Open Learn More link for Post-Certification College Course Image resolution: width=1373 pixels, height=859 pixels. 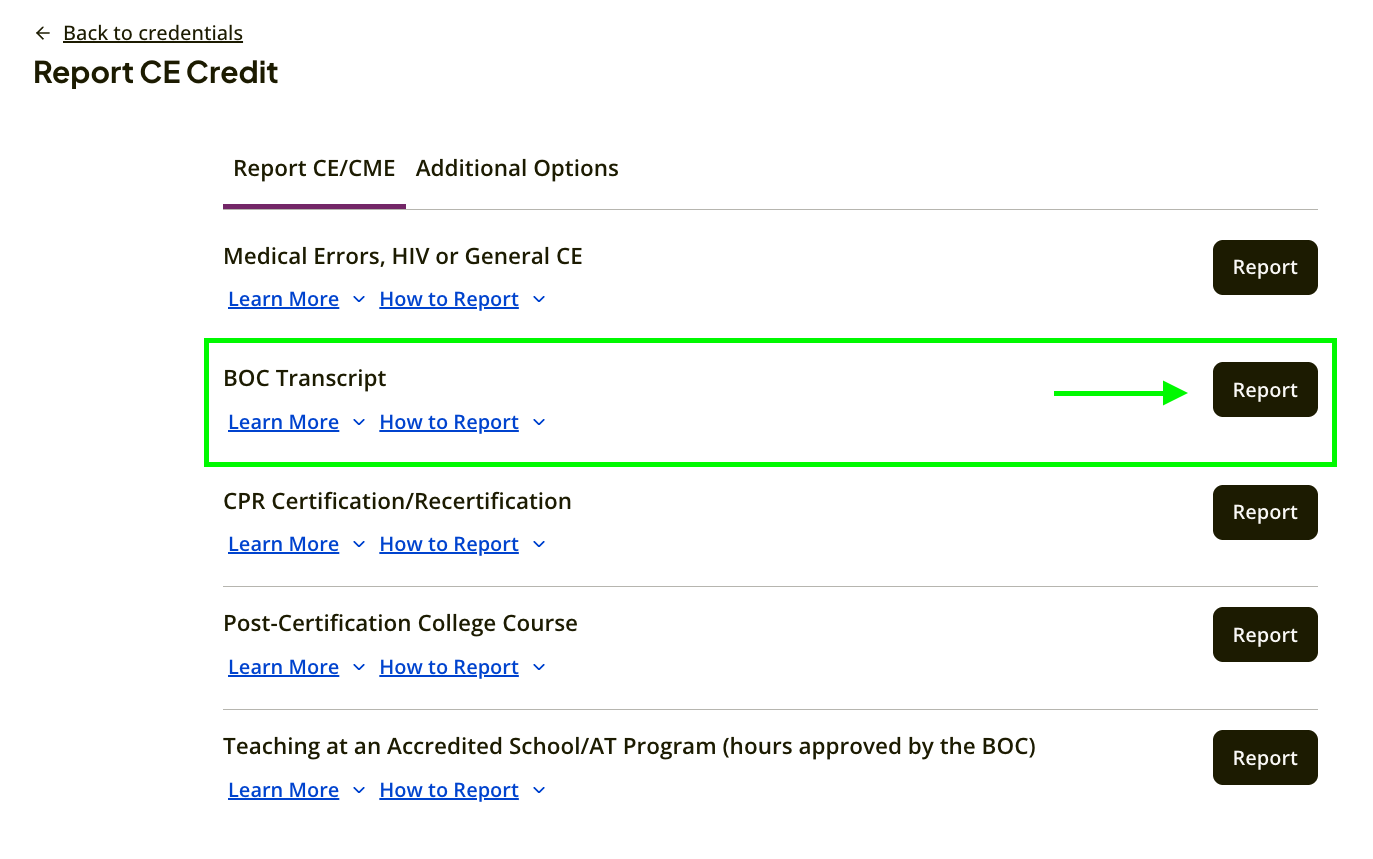(284, 667)
